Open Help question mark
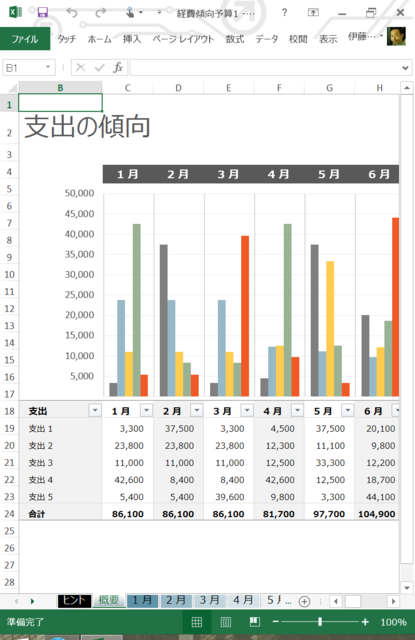This screenshot has height=640, width=415. [x=284, y=13]
